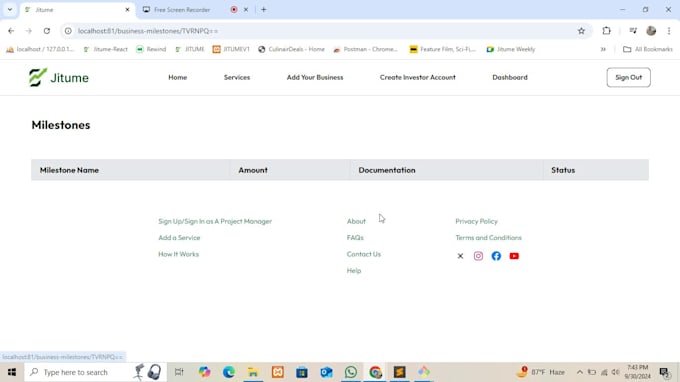Image resolution: width=680 pixels, height=382 pixels.
Task: Open the Jitume Weekly bookmark
Action: (x=511, y=49)
